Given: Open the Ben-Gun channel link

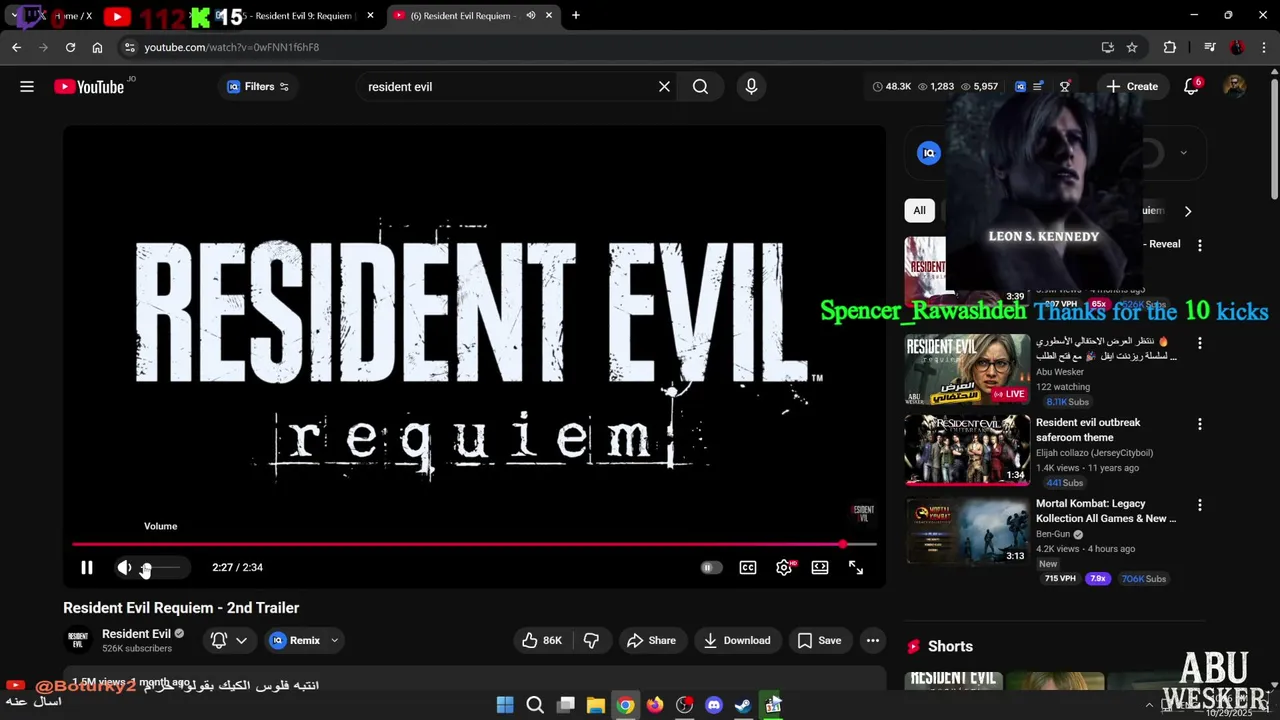Looking at the screenshot, I should (1053, 534).
